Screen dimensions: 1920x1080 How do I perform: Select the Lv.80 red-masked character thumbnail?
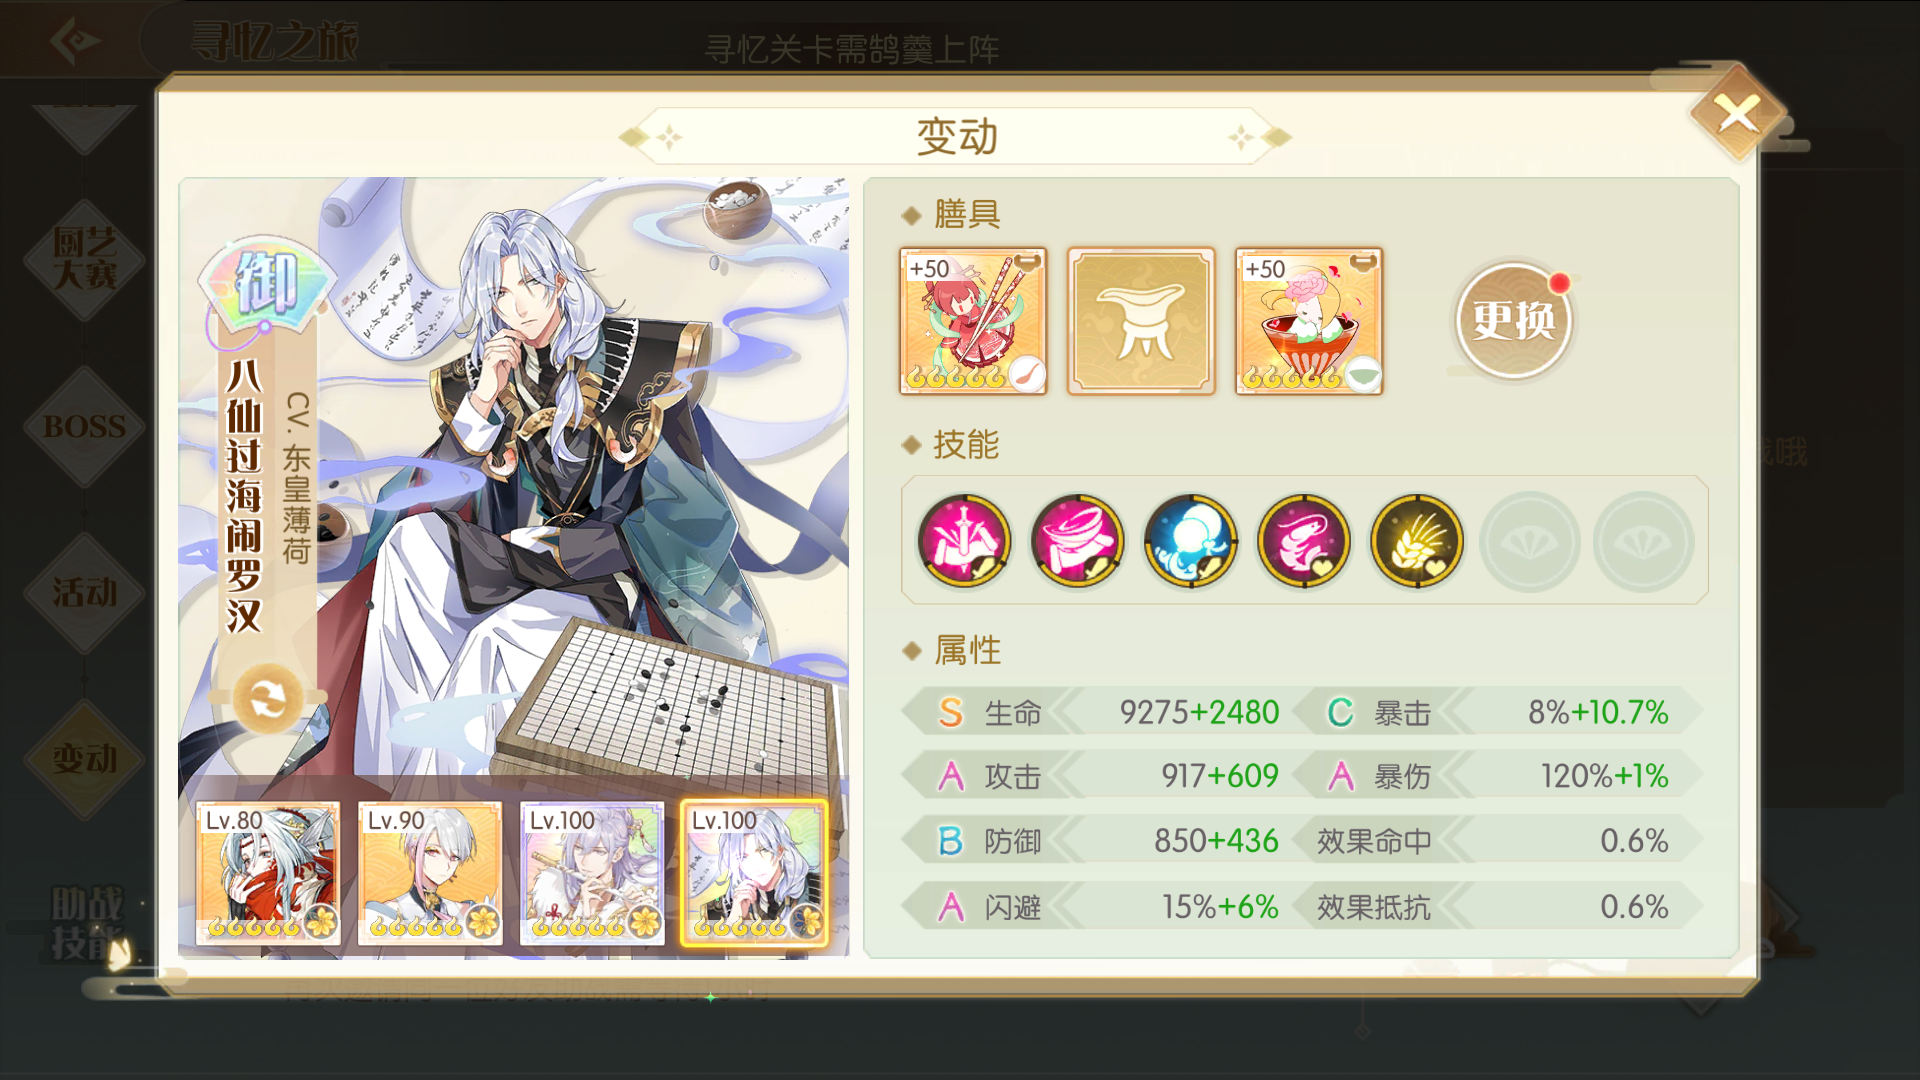point(268,873)
